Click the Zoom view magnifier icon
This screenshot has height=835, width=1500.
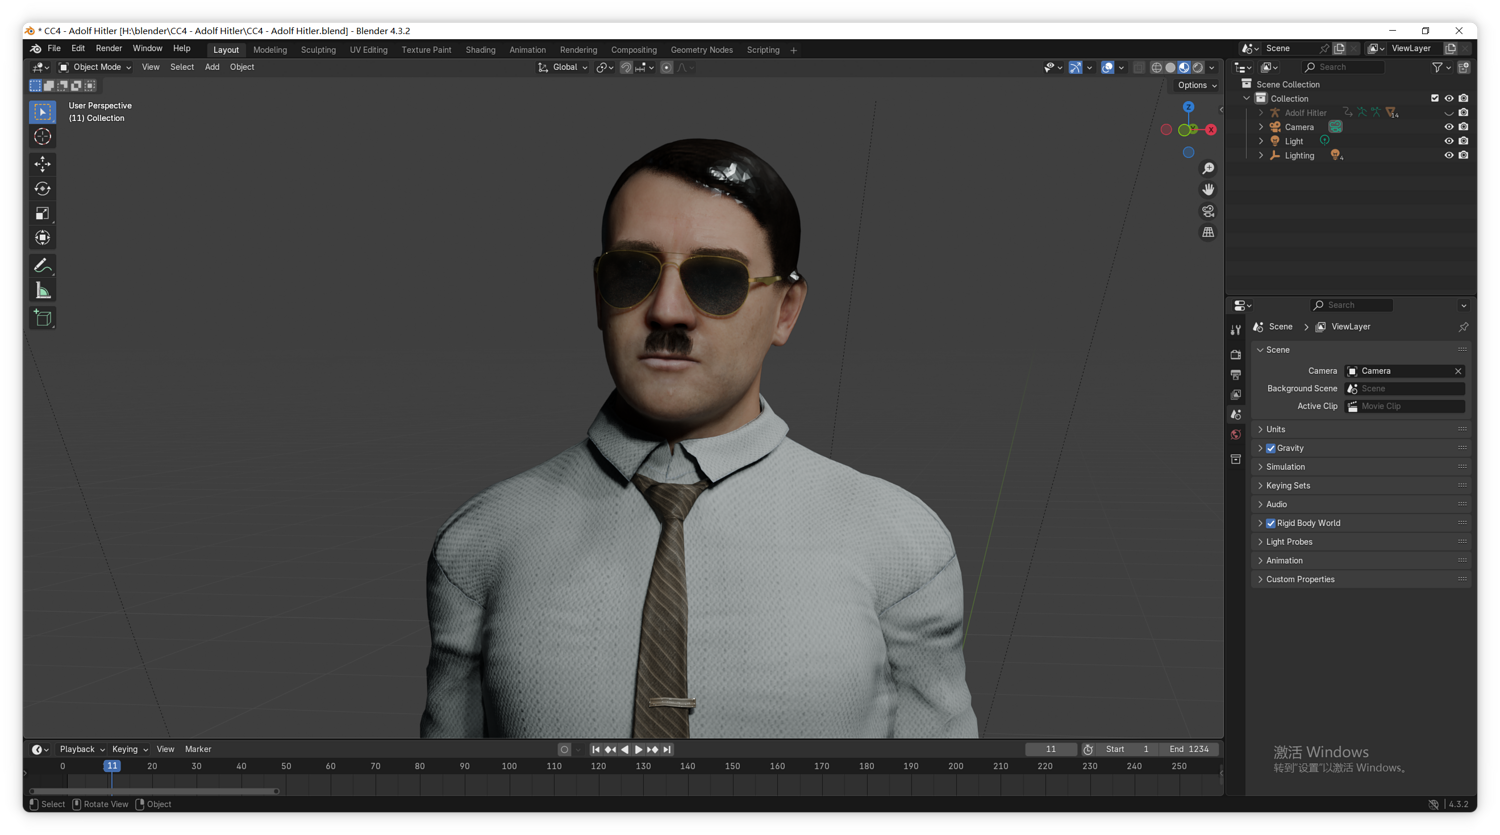[x=1208, y=168]
